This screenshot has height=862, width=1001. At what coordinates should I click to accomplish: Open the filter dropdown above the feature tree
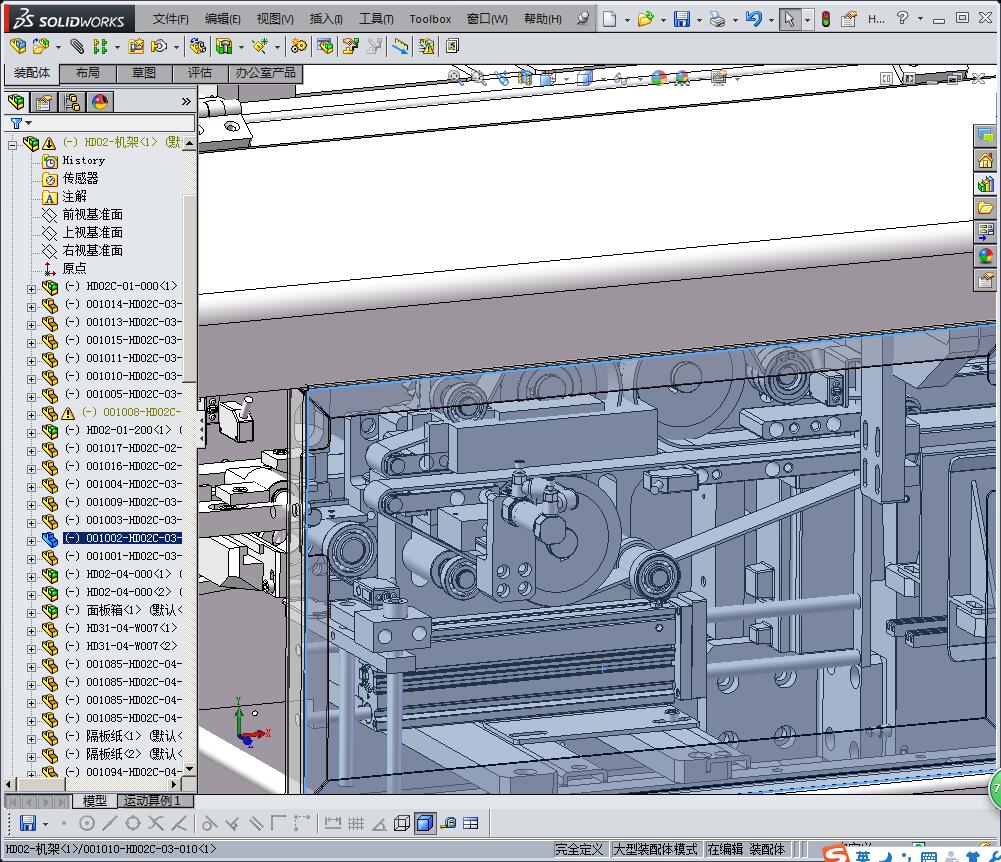[18, 124]
